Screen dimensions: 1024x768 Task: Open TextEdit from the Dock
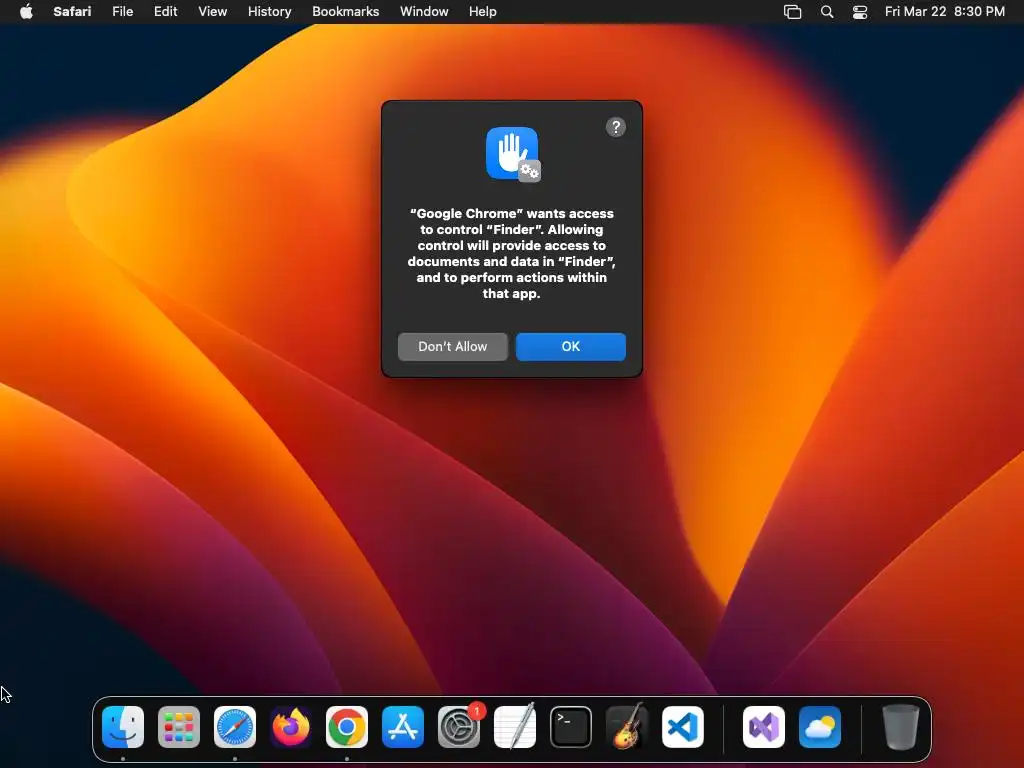point(515,727)
